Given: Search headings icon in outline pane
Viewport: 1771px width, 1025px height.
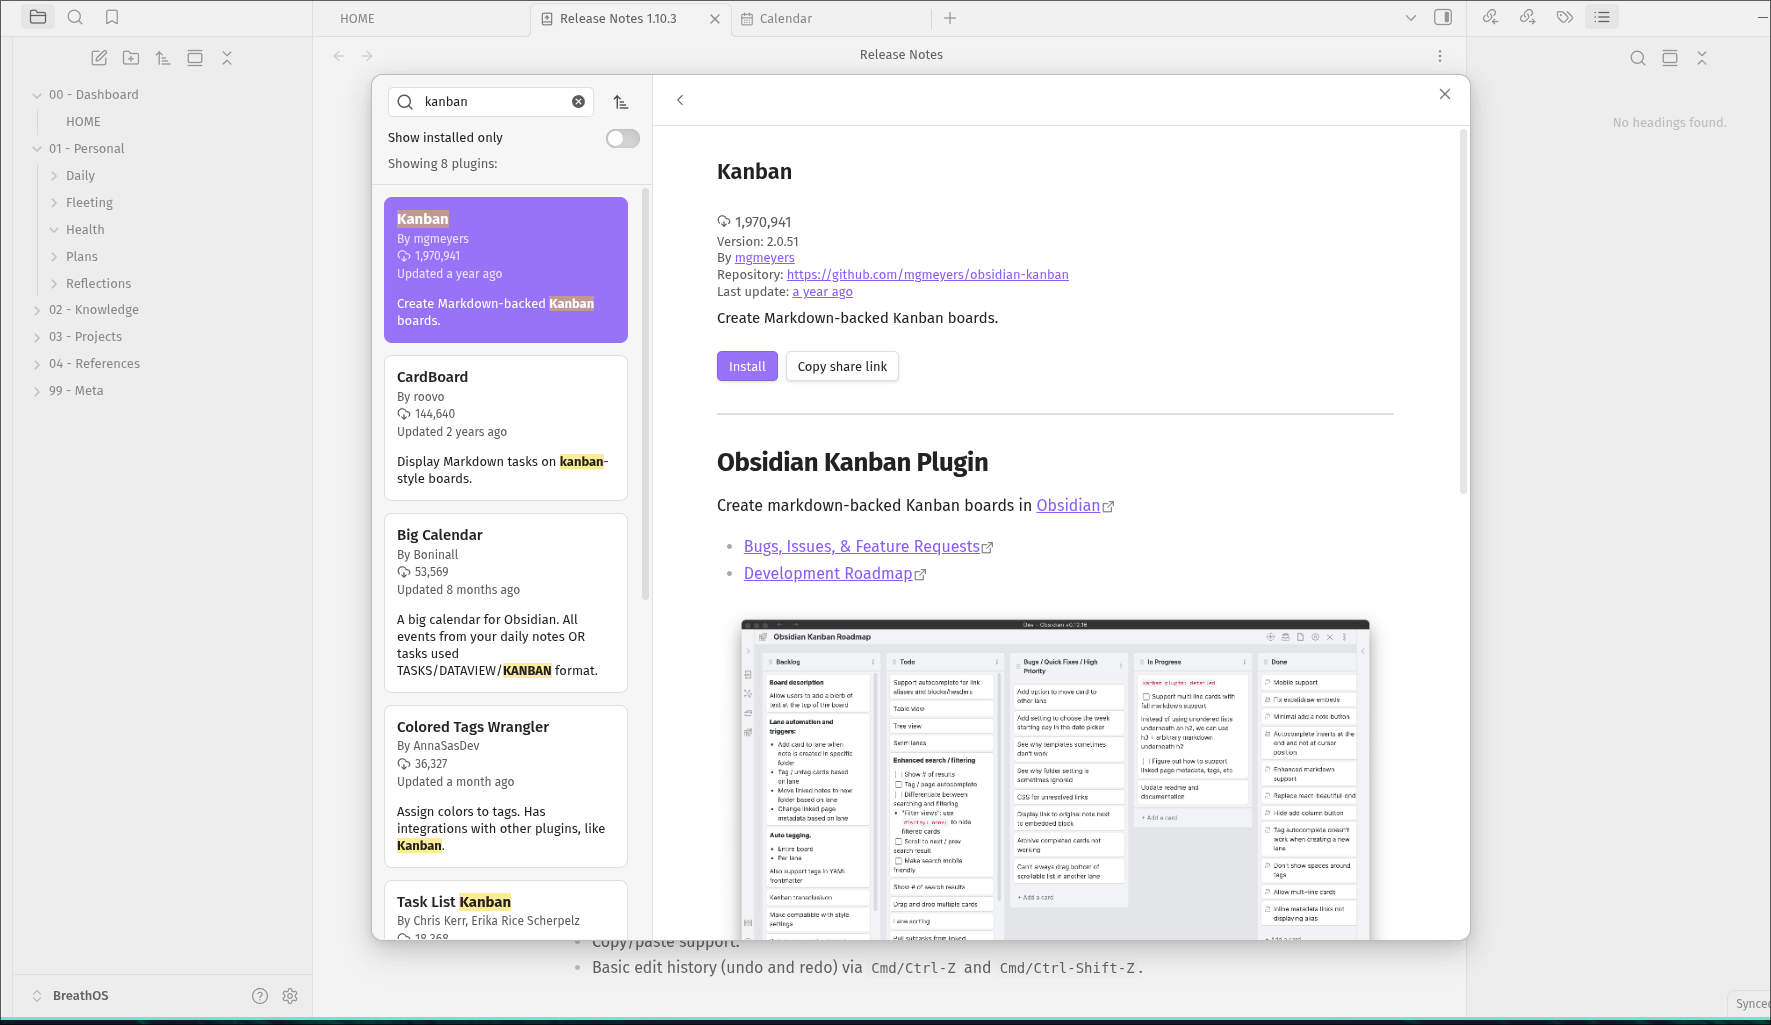Looking at the screenshot, I should (x=1638, y=58).
